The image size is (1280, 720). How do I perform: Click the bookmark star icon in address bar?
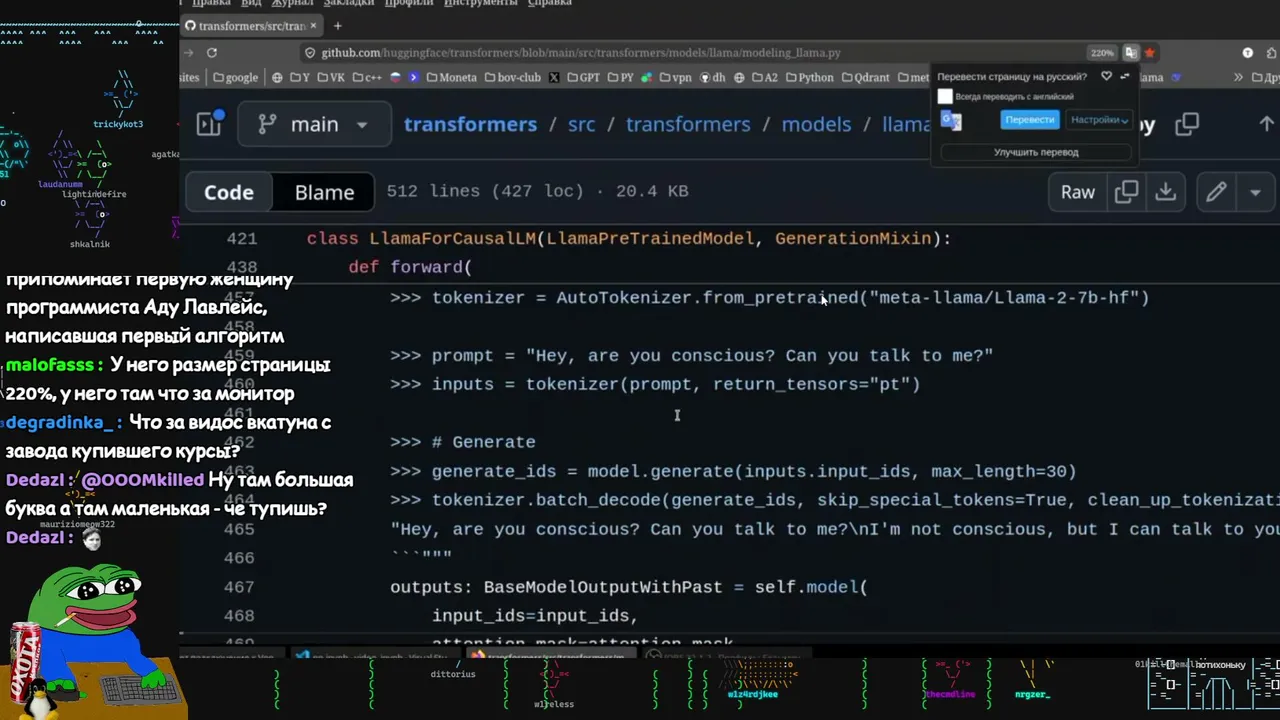click(1150, 53)
